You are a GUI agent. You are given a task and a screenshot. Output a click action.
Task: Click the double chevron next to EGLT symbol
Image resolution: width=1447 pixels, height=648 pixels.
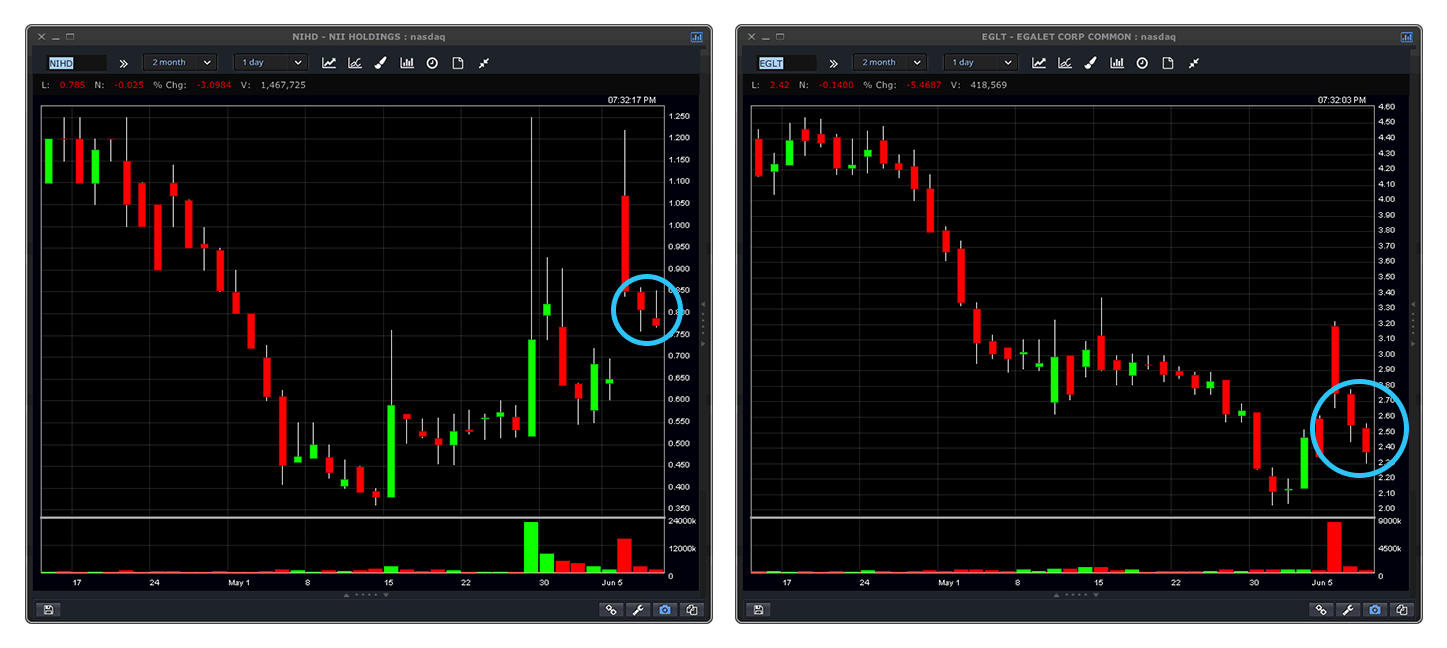834,63
